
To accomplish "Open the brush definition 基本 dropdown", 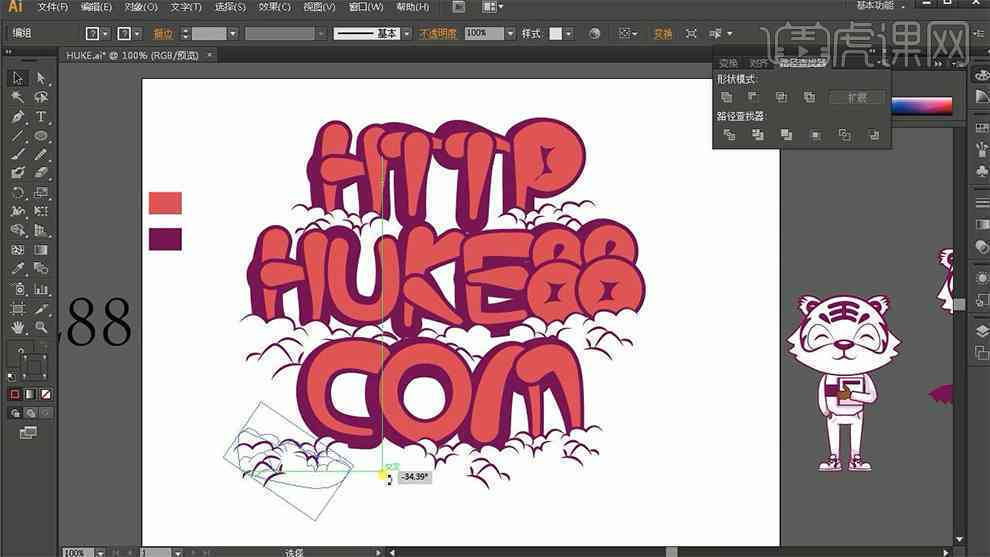I will point(407,33).
